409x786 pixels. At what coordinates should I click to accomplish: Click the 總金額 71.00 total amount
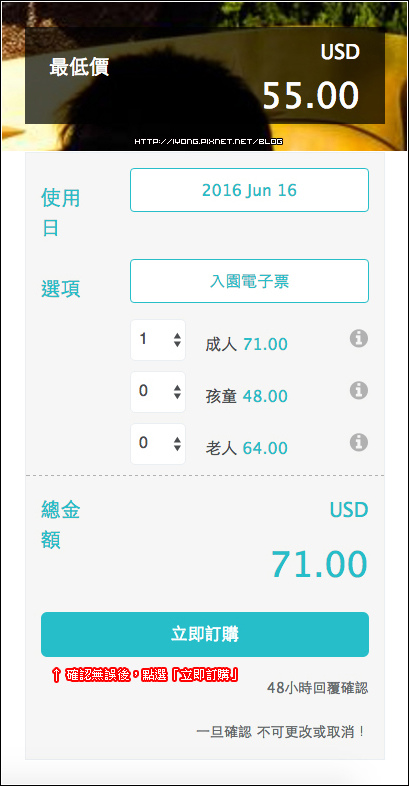pyautogui.click(x=320, y=564)
